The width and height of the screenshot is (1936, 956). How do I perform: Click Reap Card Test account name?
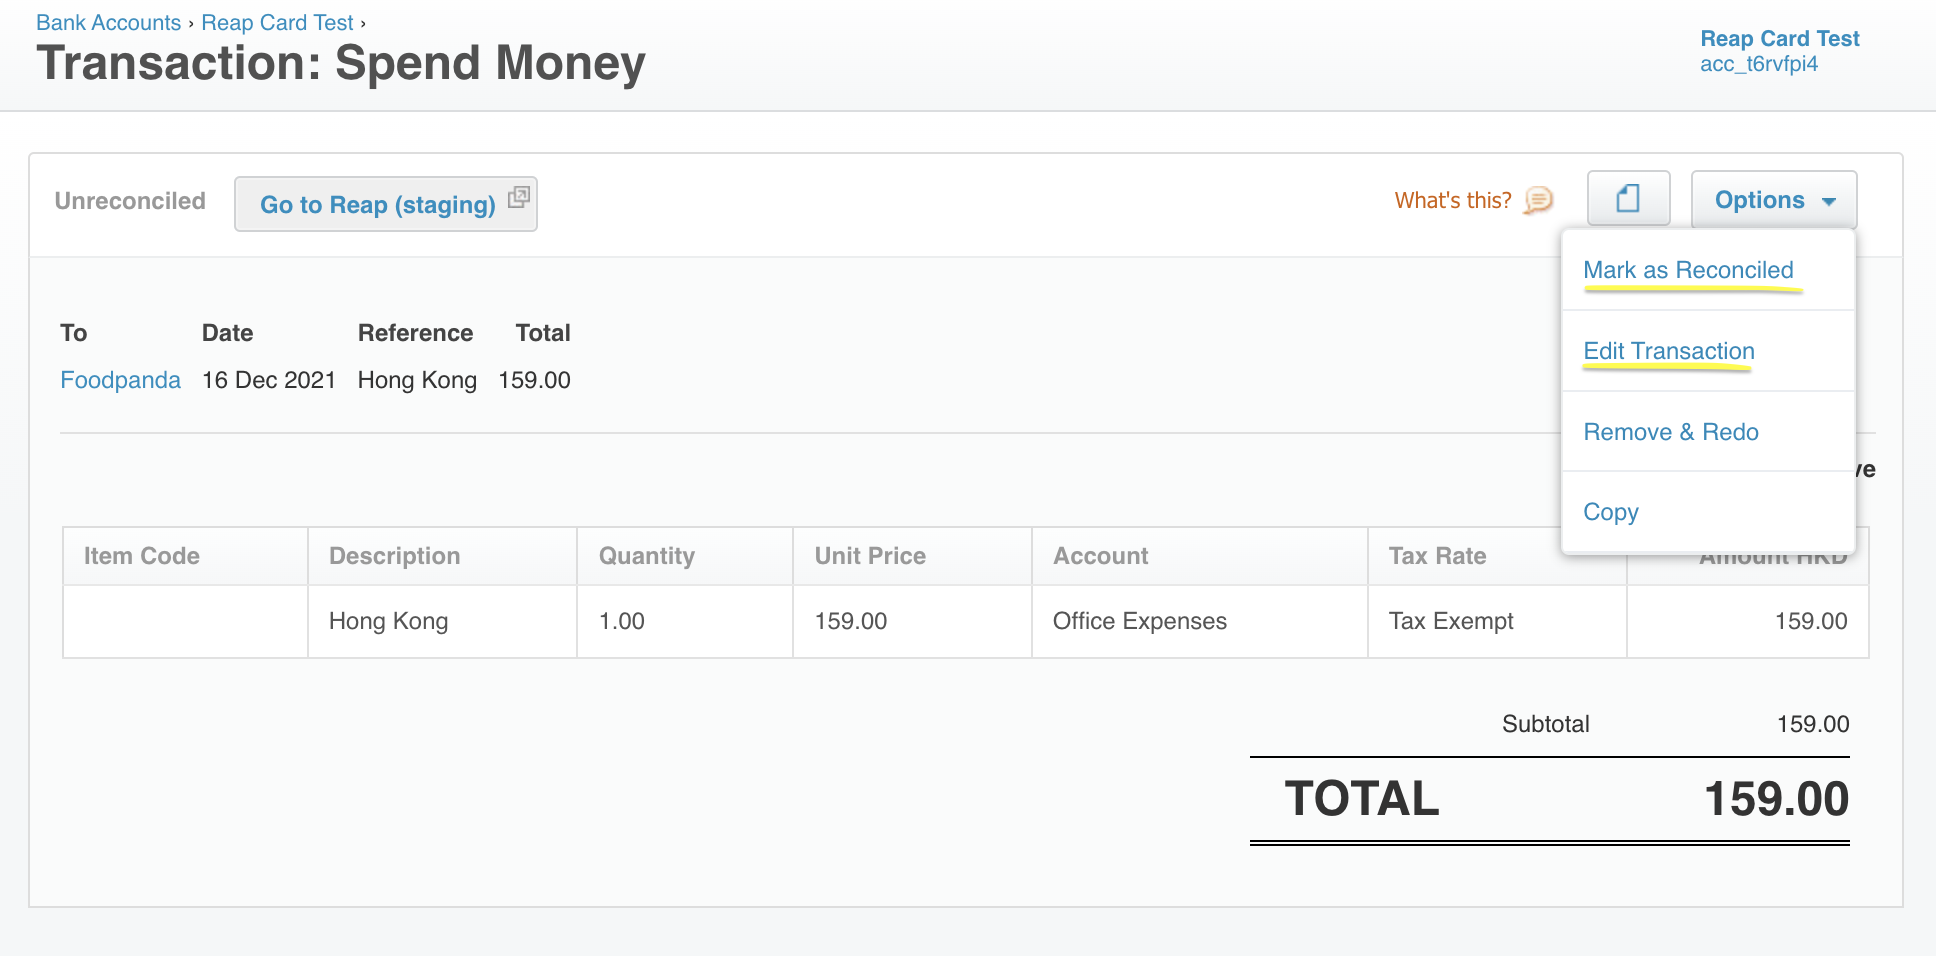tap(1779, 39)
